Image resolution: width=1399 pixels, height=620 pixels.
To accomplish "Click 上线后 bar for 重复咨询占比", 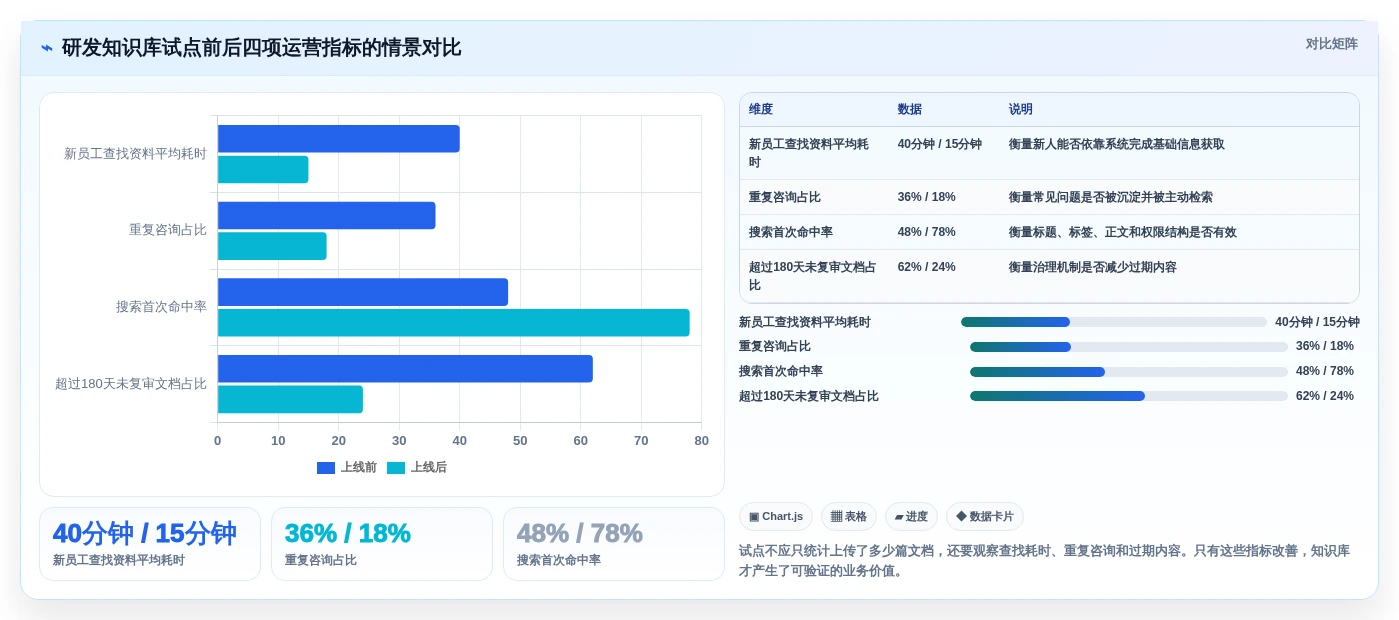I will 272,246.
